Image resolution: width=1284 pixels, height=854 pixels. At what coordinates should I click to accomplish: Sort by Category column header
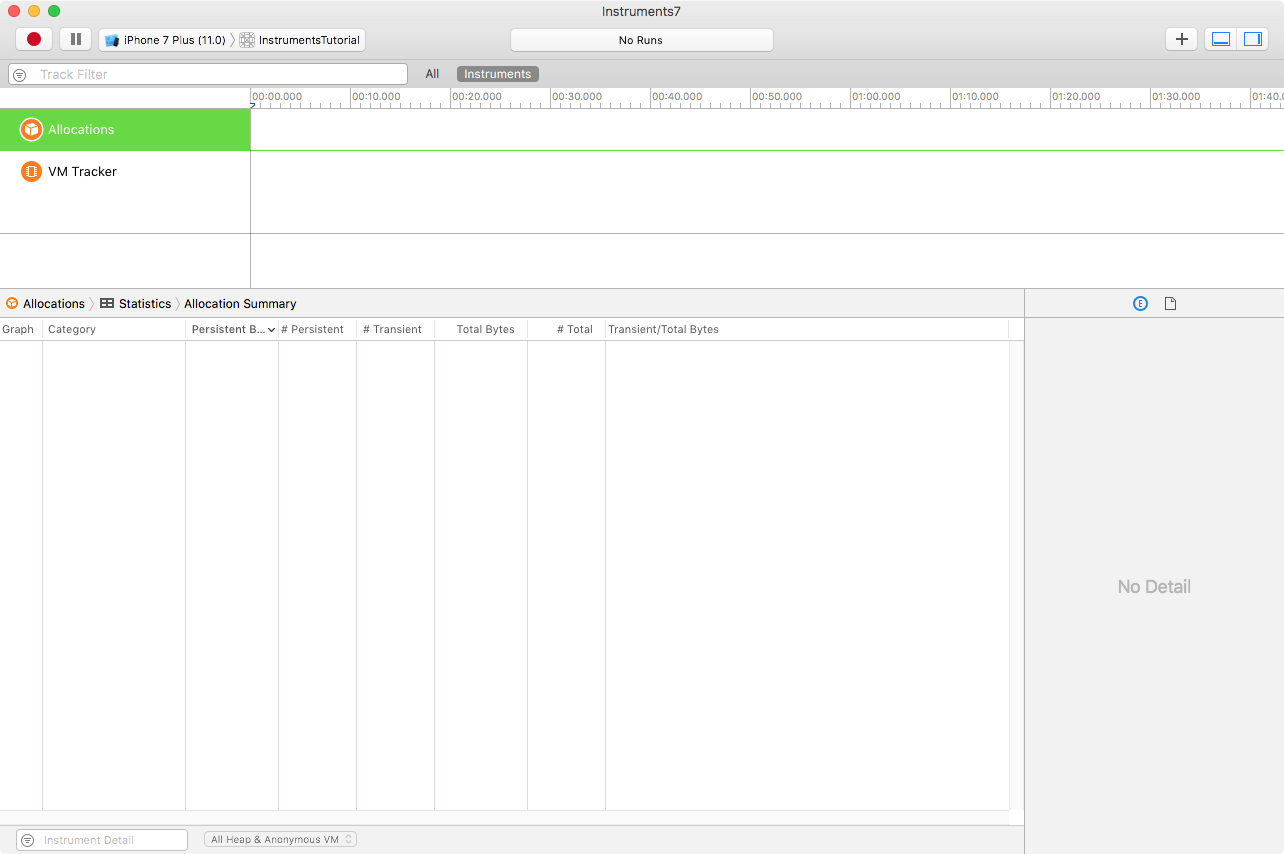pos(114,329)
